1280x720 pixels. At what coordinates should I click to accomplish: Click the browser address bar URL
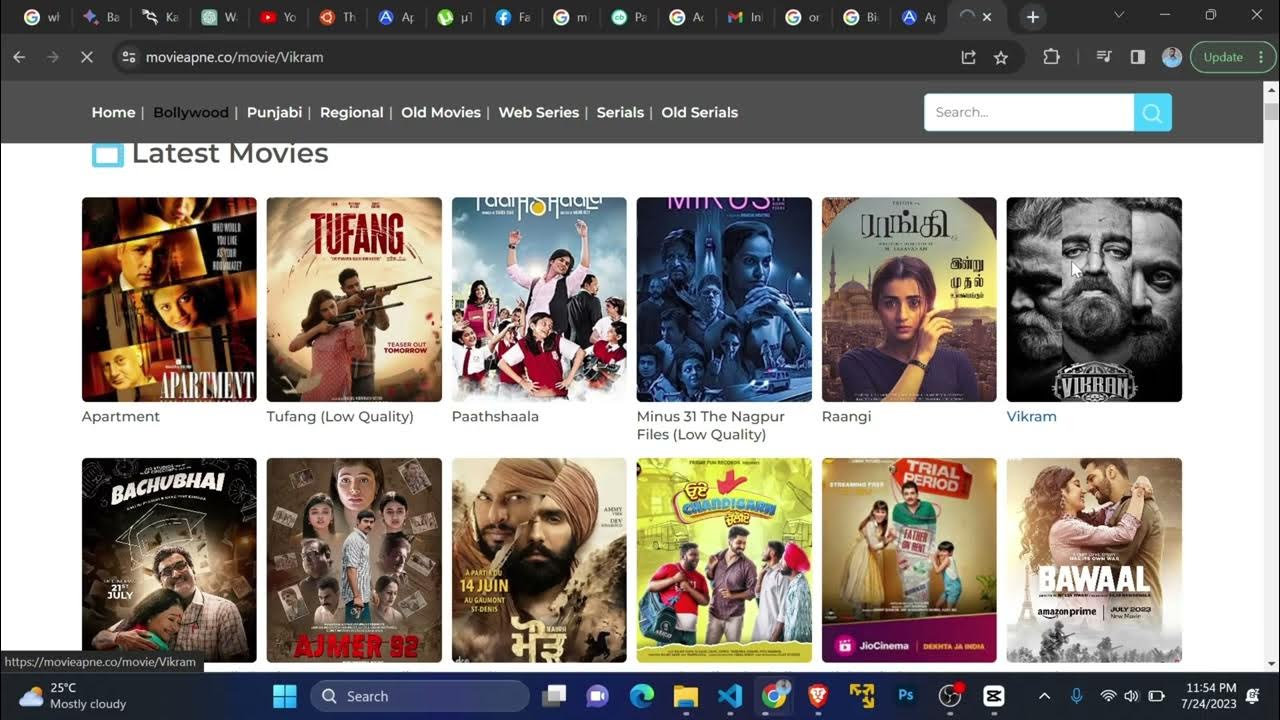pos(234,57)
